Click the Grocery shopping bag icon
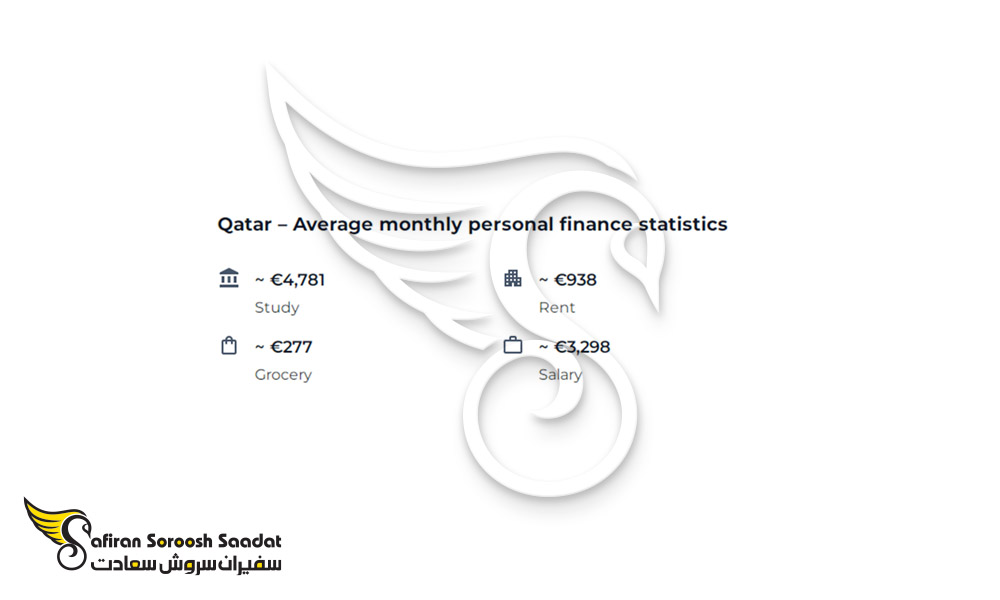This screenshot has height=600, width=1000. pos(229,346)
